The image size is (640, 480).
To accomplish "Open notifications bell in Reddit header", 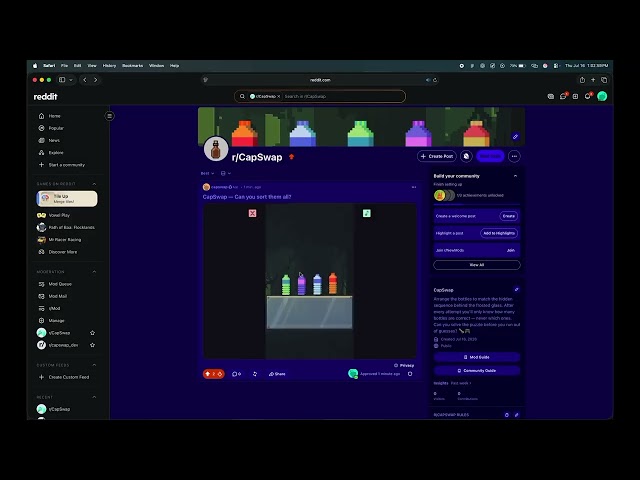I will (588, 96).
